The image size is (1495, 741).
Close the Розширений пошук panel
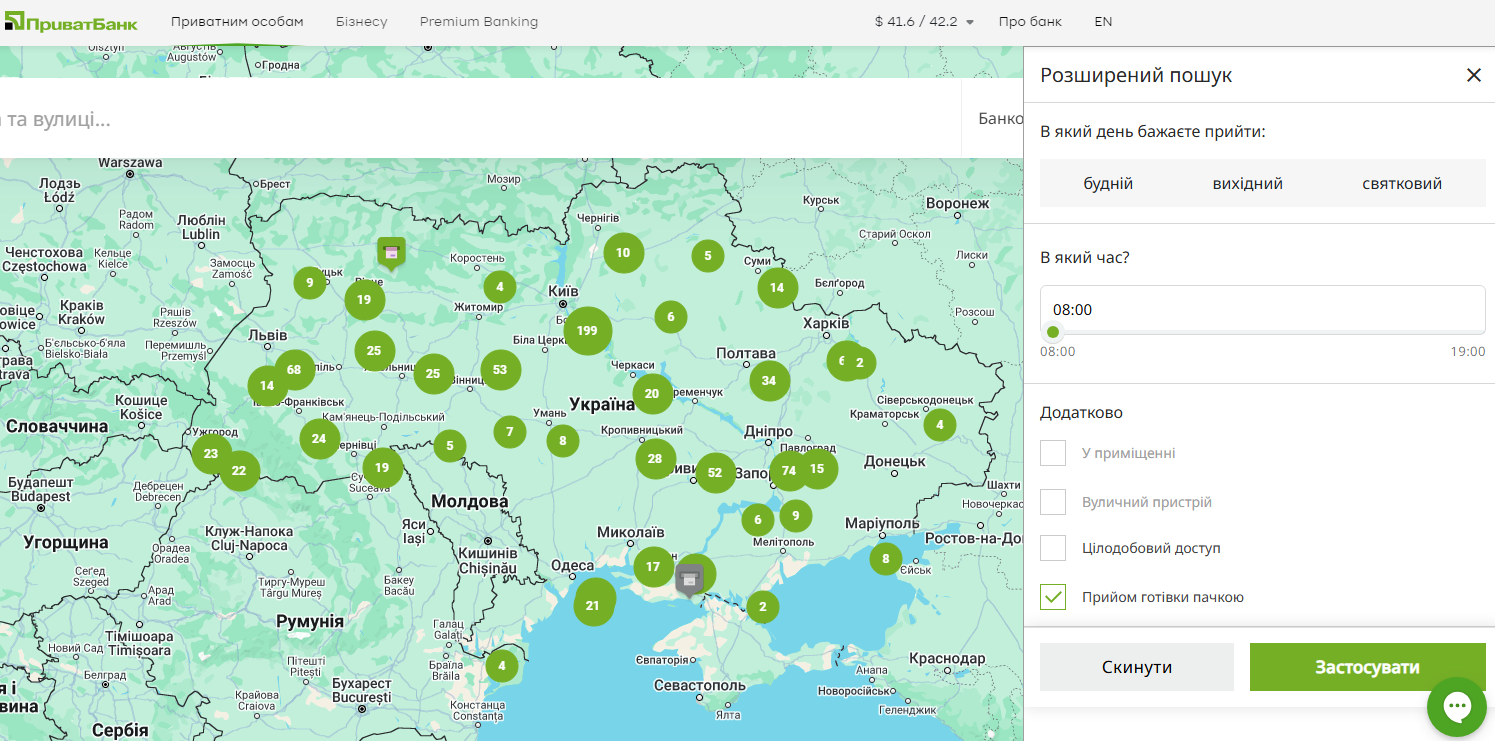[1473, 75]
